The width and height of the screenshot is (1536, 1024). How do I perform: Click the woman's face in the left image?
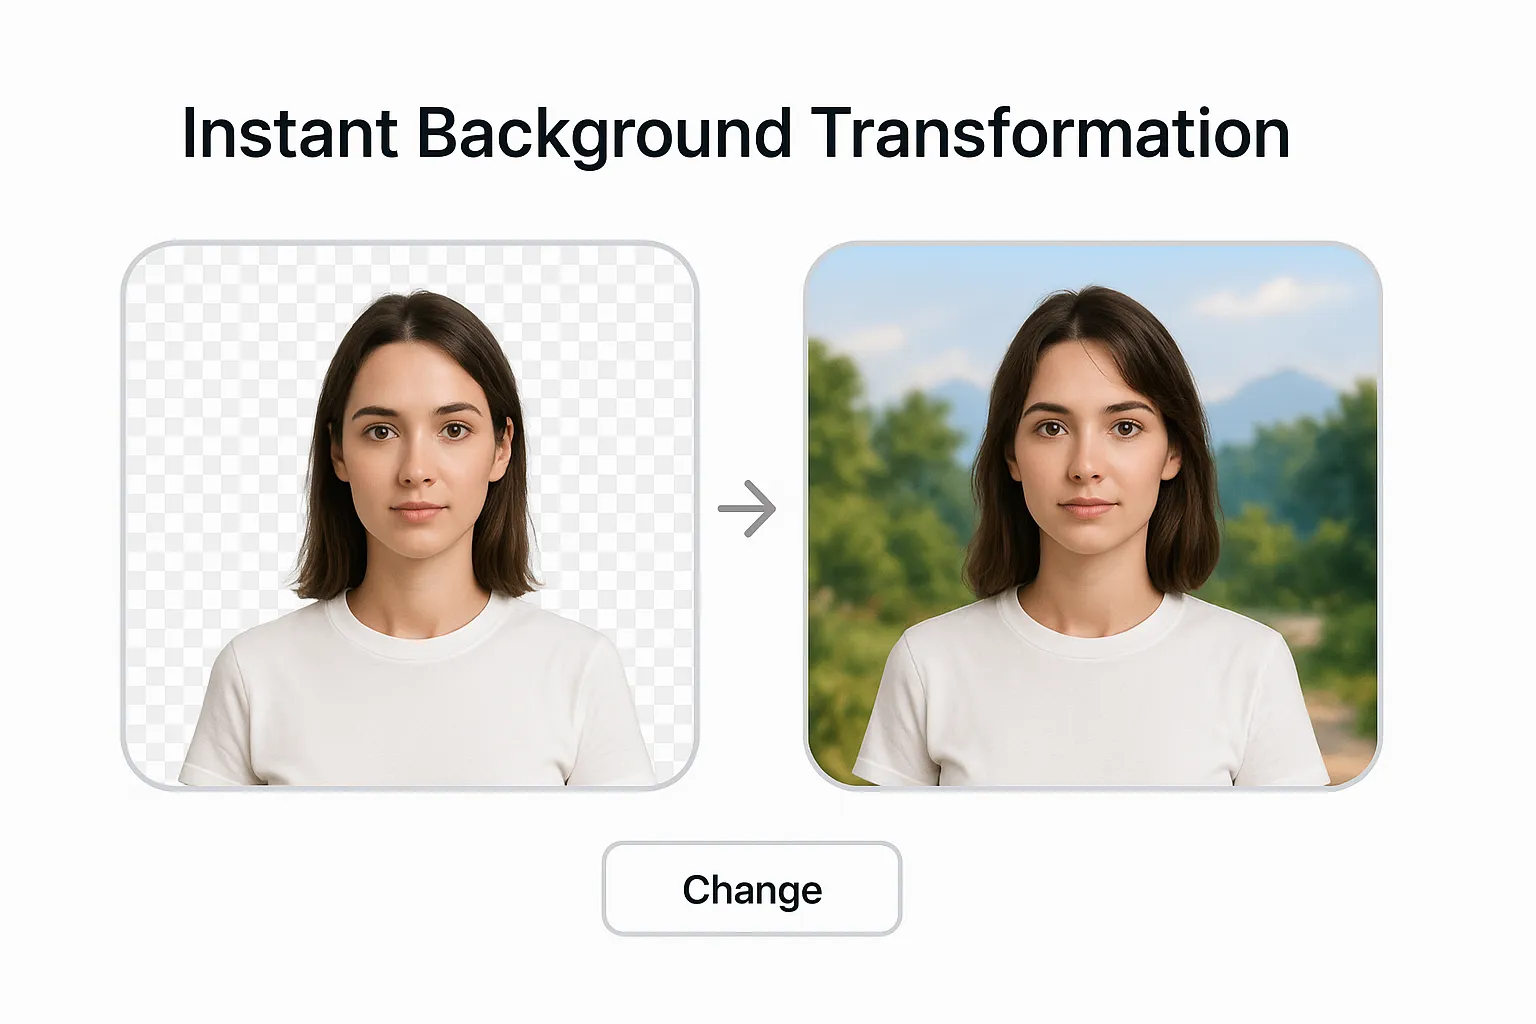tap(420, 450)
